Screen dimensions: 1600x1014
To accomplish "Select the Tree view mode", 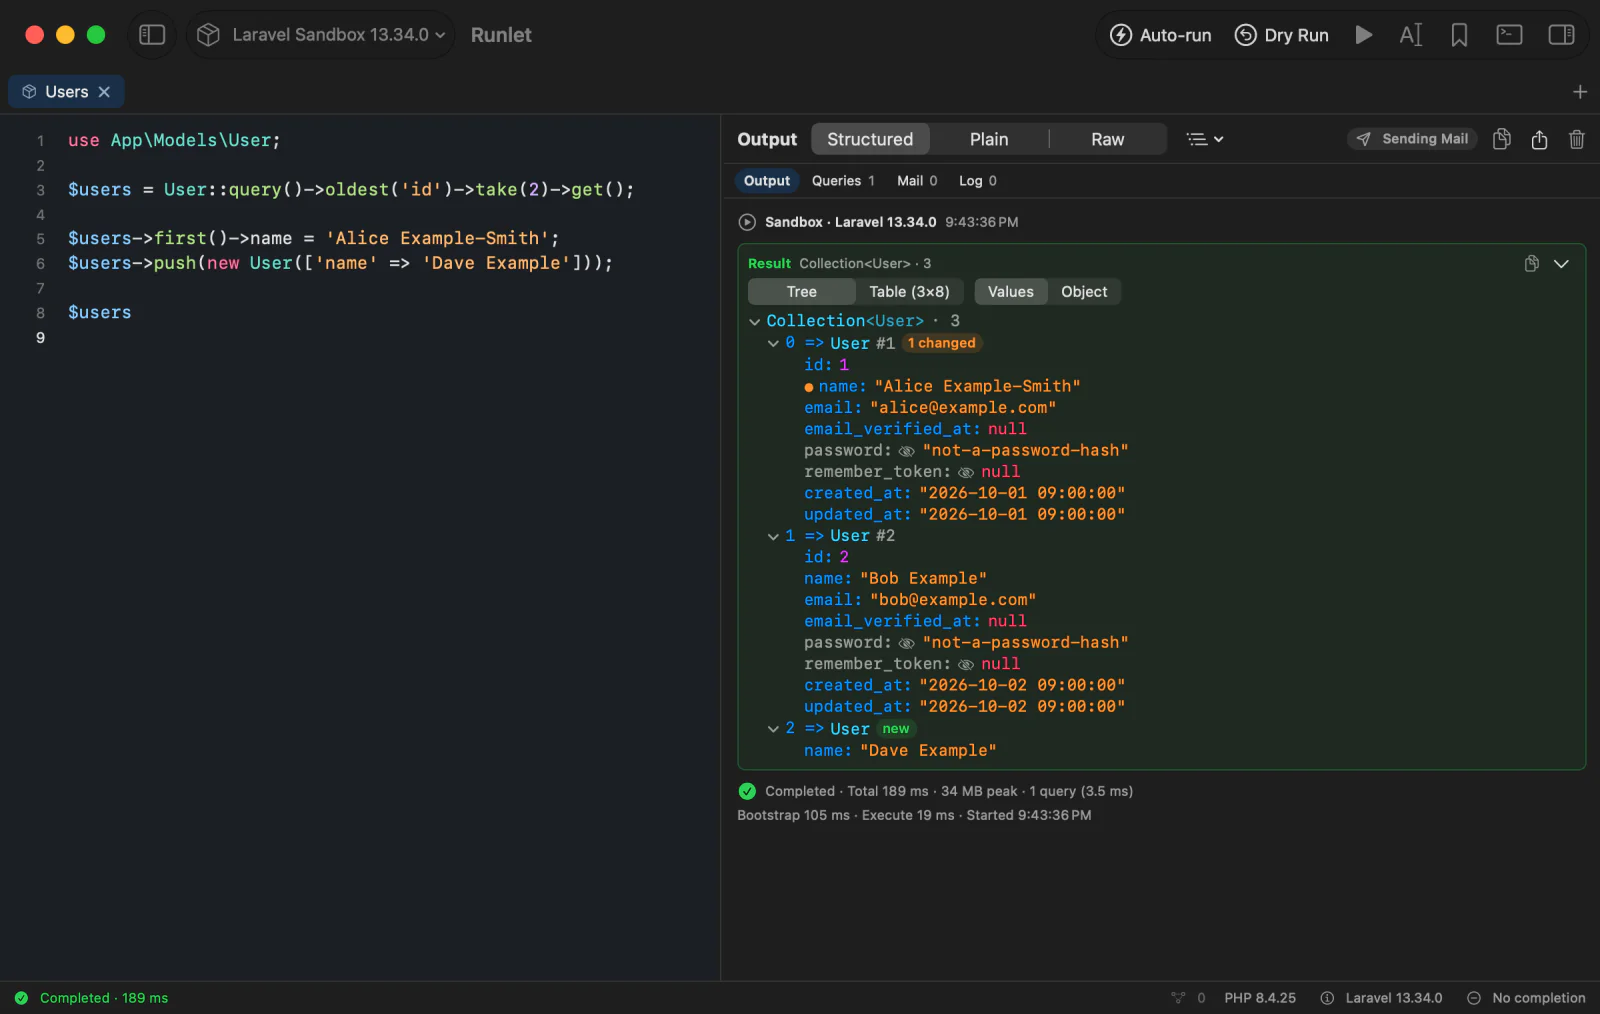I will click(802, 292).
